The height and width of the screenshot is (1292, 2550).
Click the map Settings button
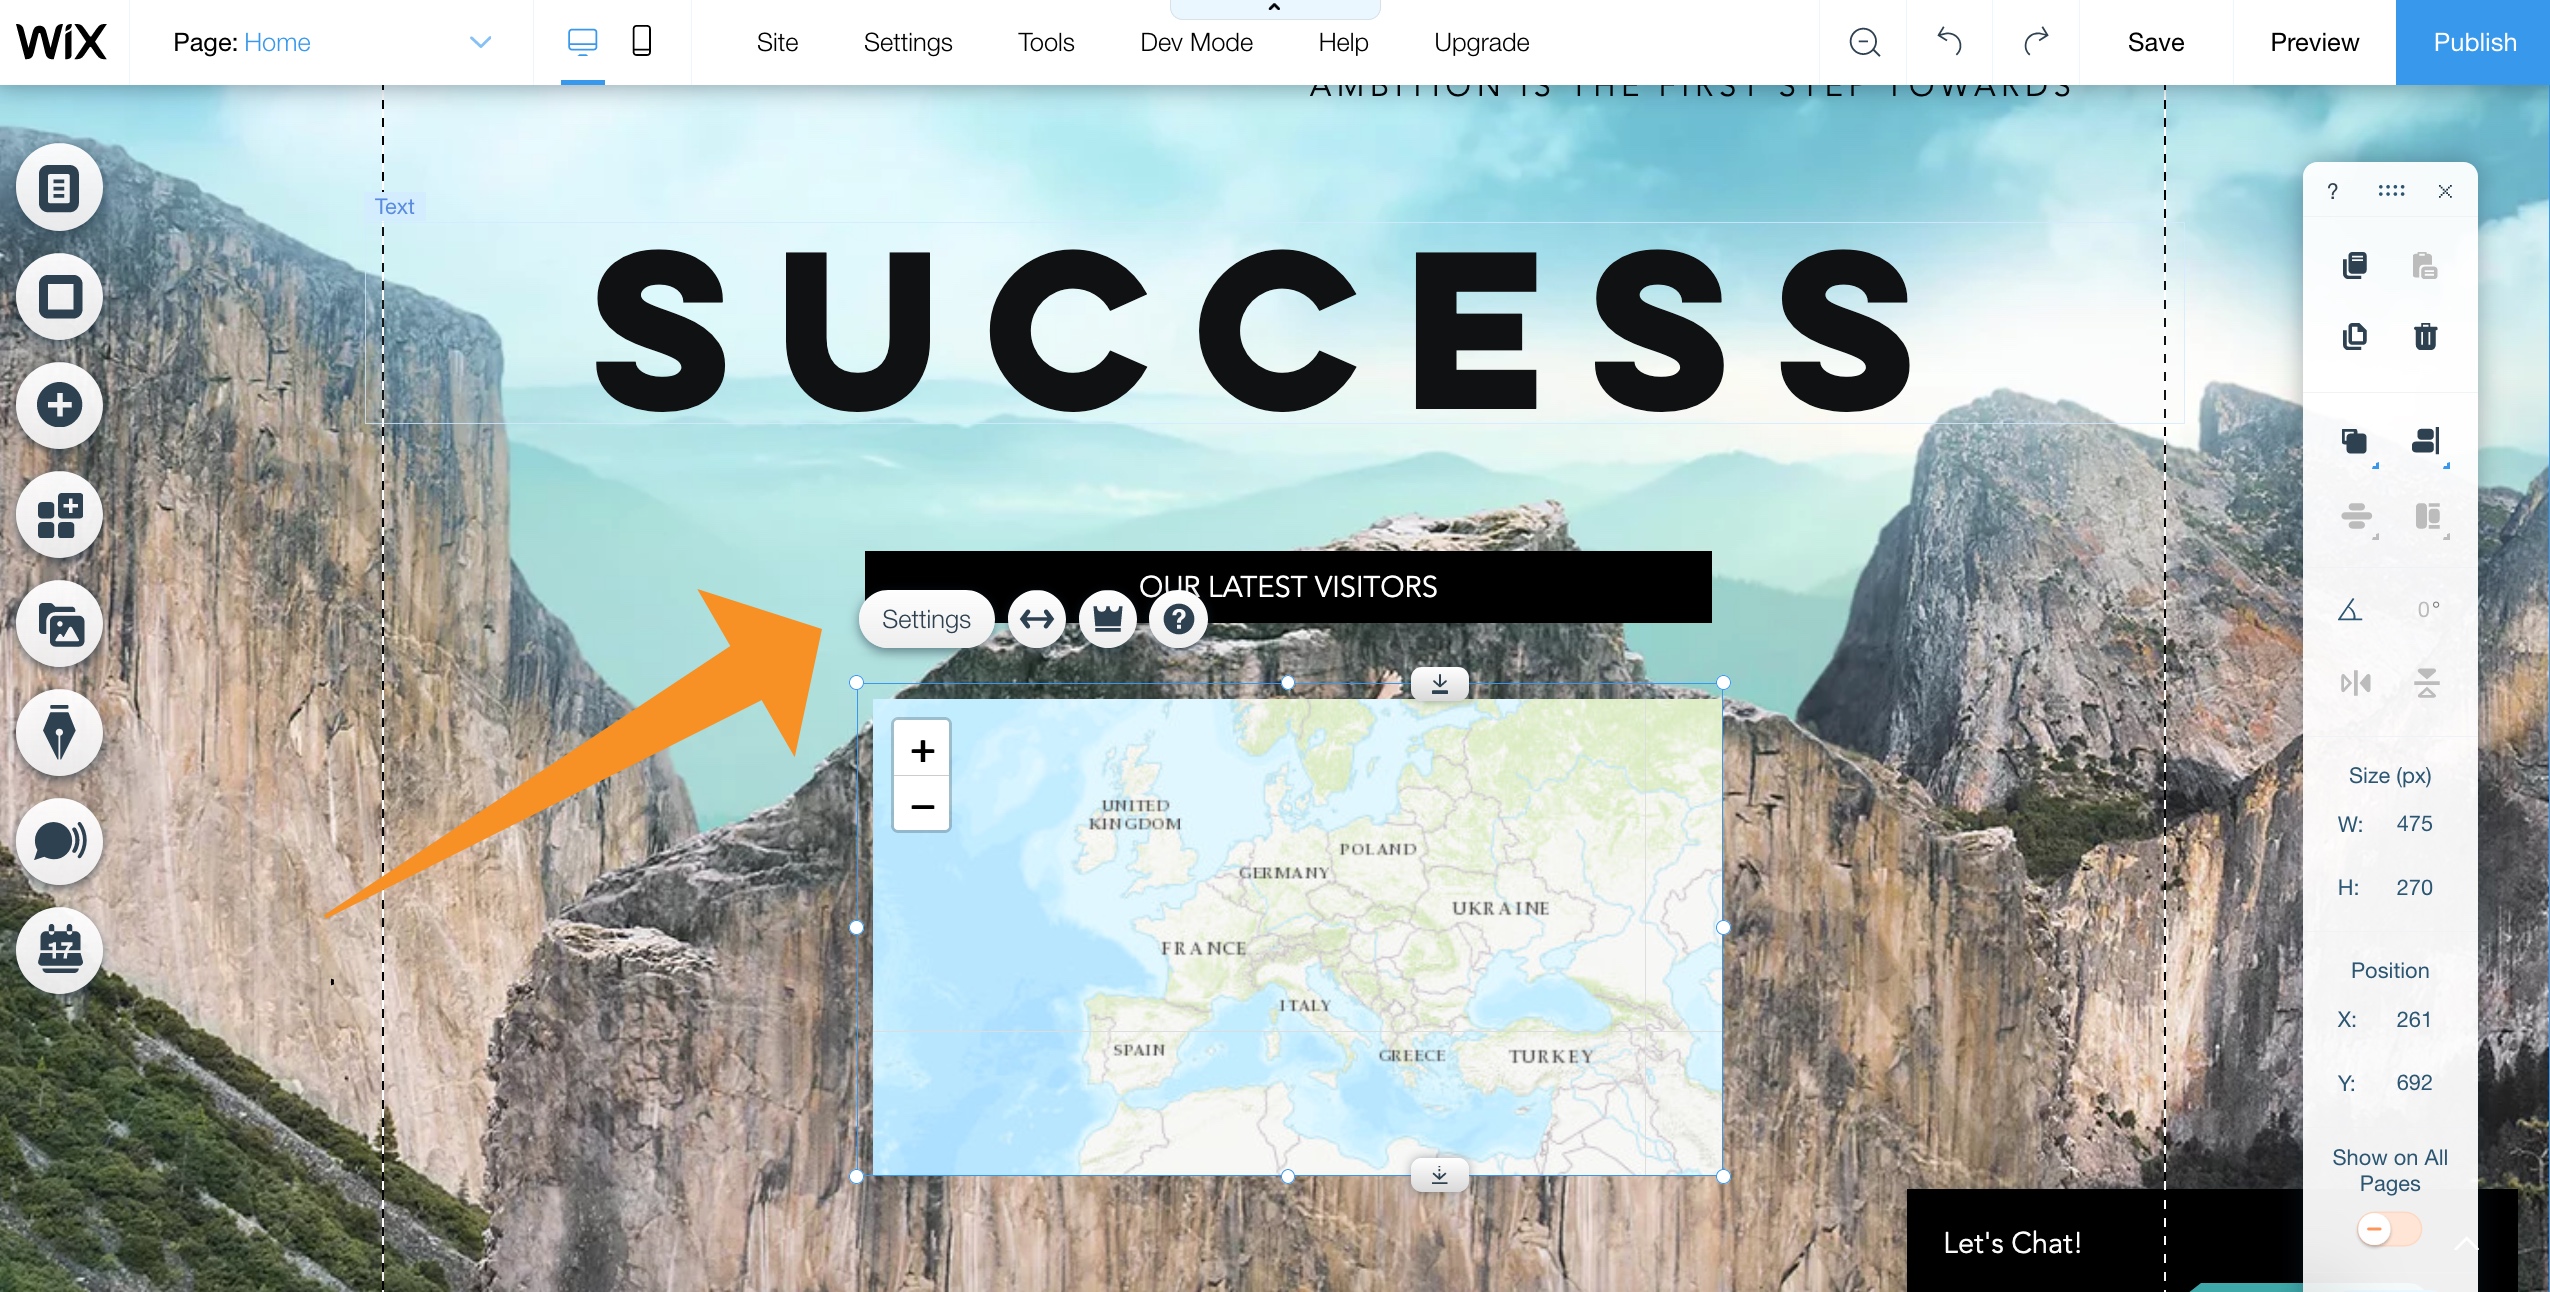pyautogui.click(x=926, y=616)
